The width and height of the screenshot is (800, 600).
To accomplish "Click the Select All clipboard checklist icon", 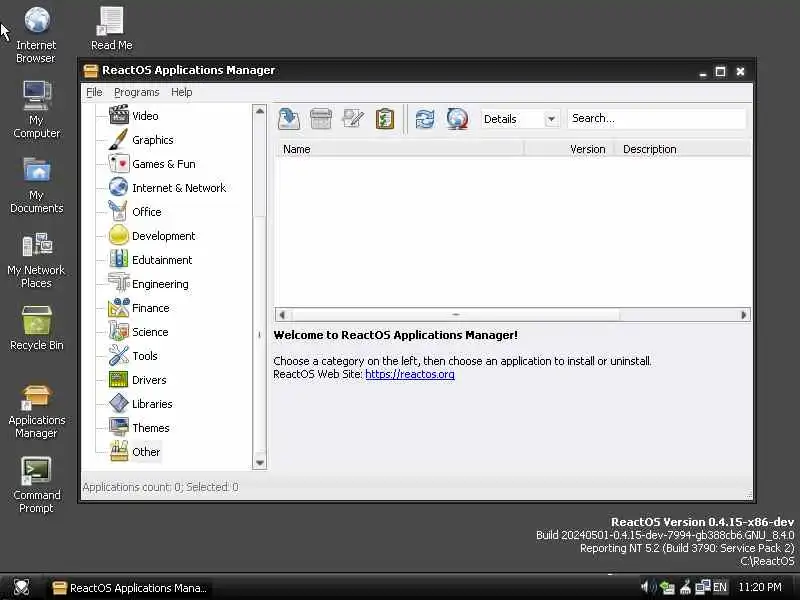I will point(385,119).
